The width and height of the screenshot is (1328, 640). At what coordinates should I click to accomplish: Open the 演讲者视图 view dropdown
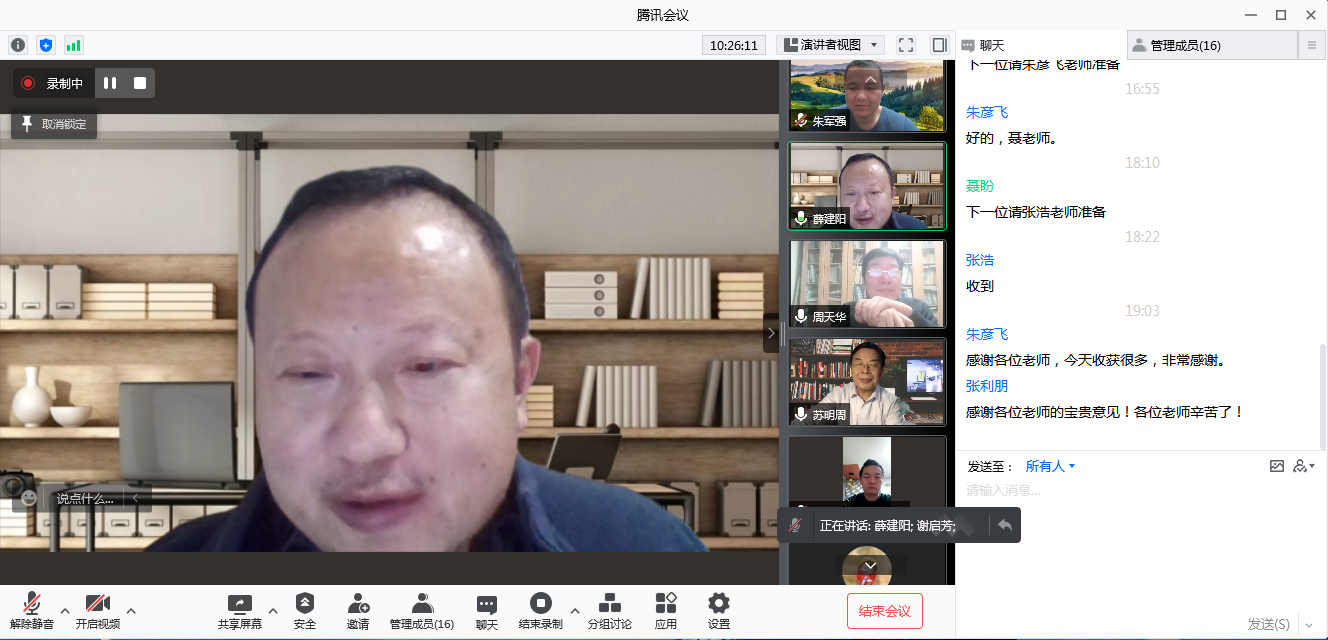[x=830, y=45]
